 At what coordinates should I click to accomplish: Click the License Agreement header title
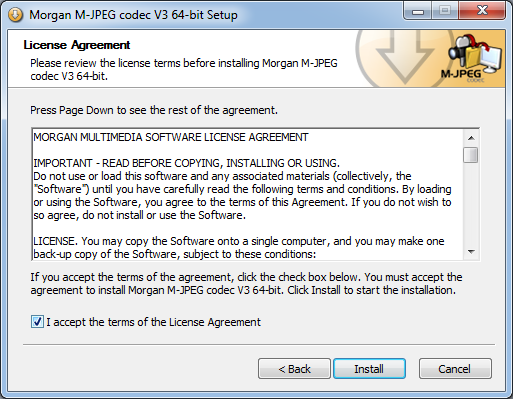tap(77, 45)
